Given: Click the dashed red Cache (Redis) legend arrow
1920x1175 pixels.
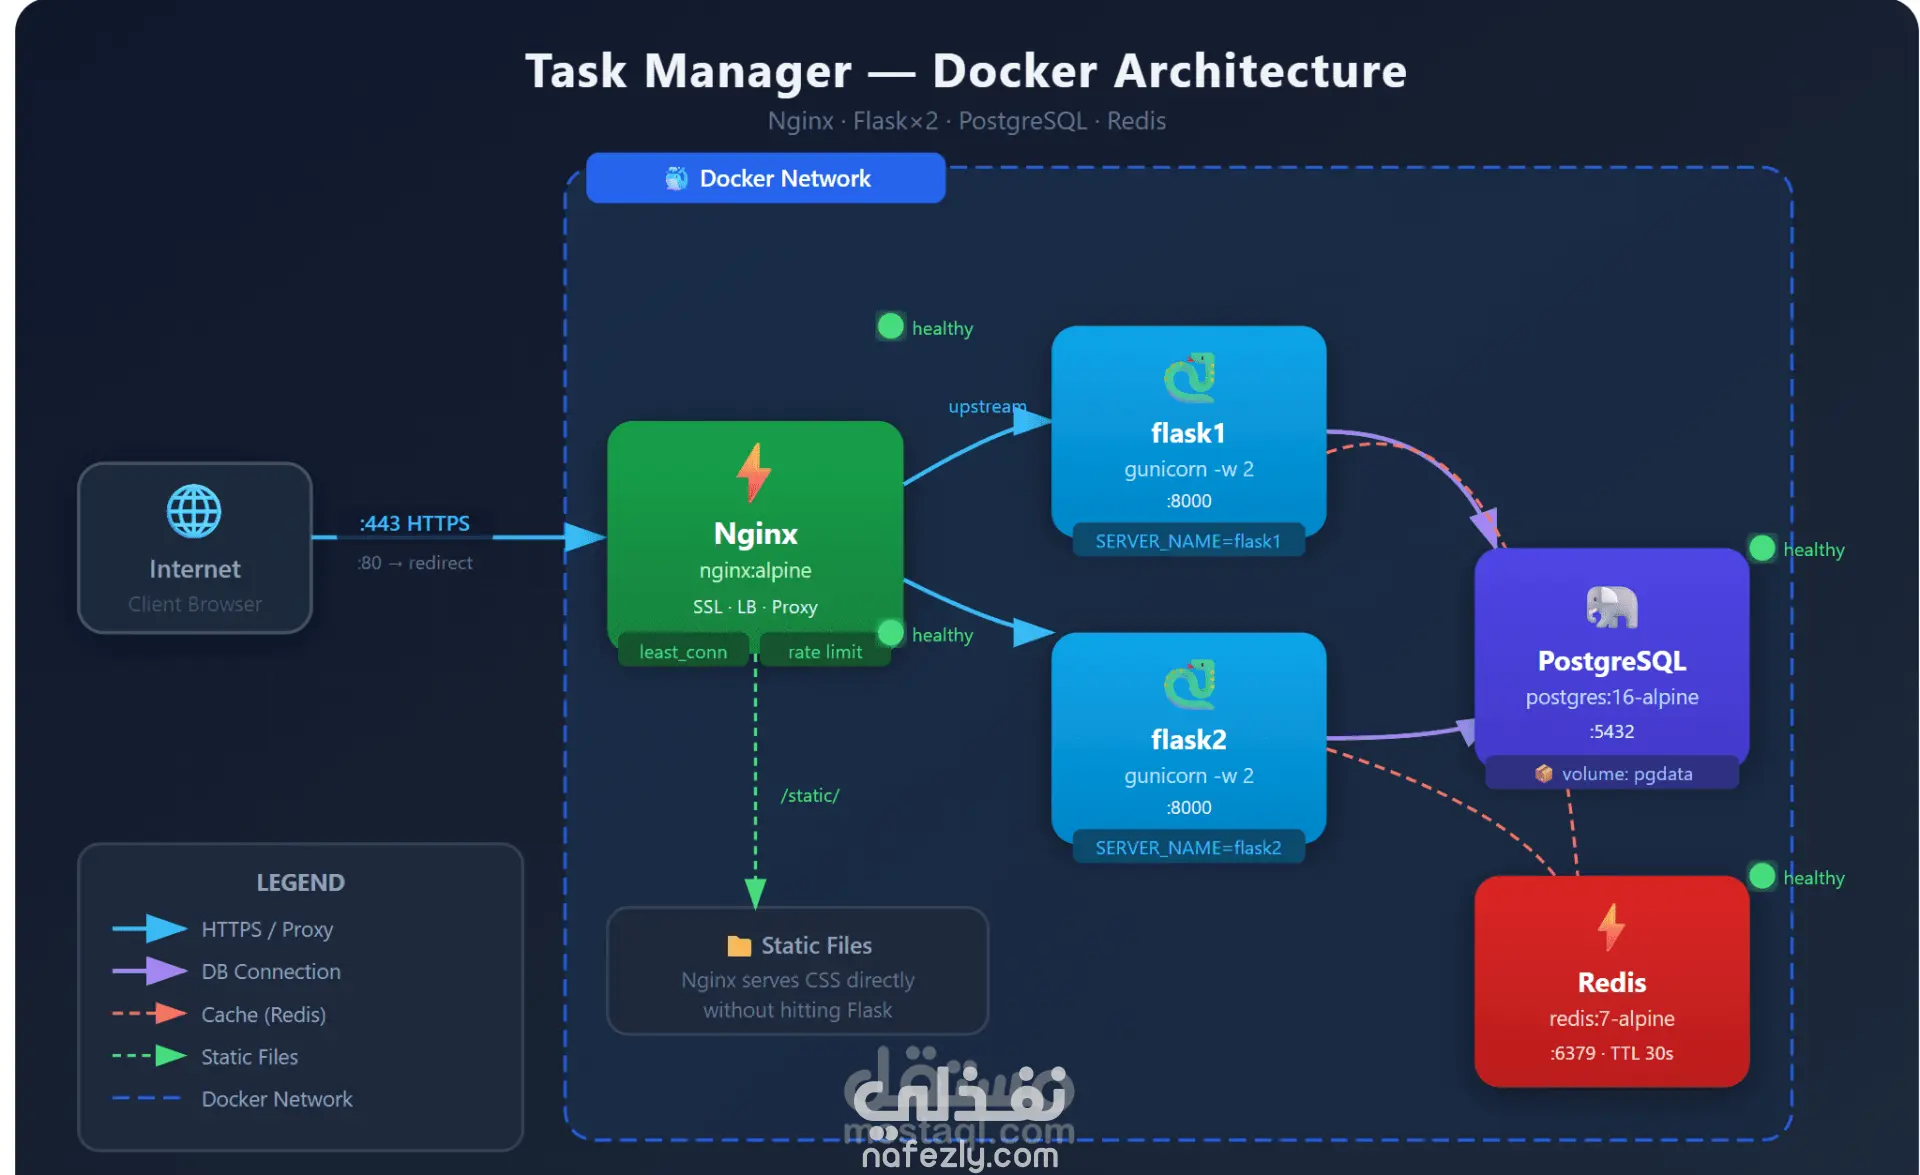Looking at the screenshot, I should click(x=150, y=1014).
